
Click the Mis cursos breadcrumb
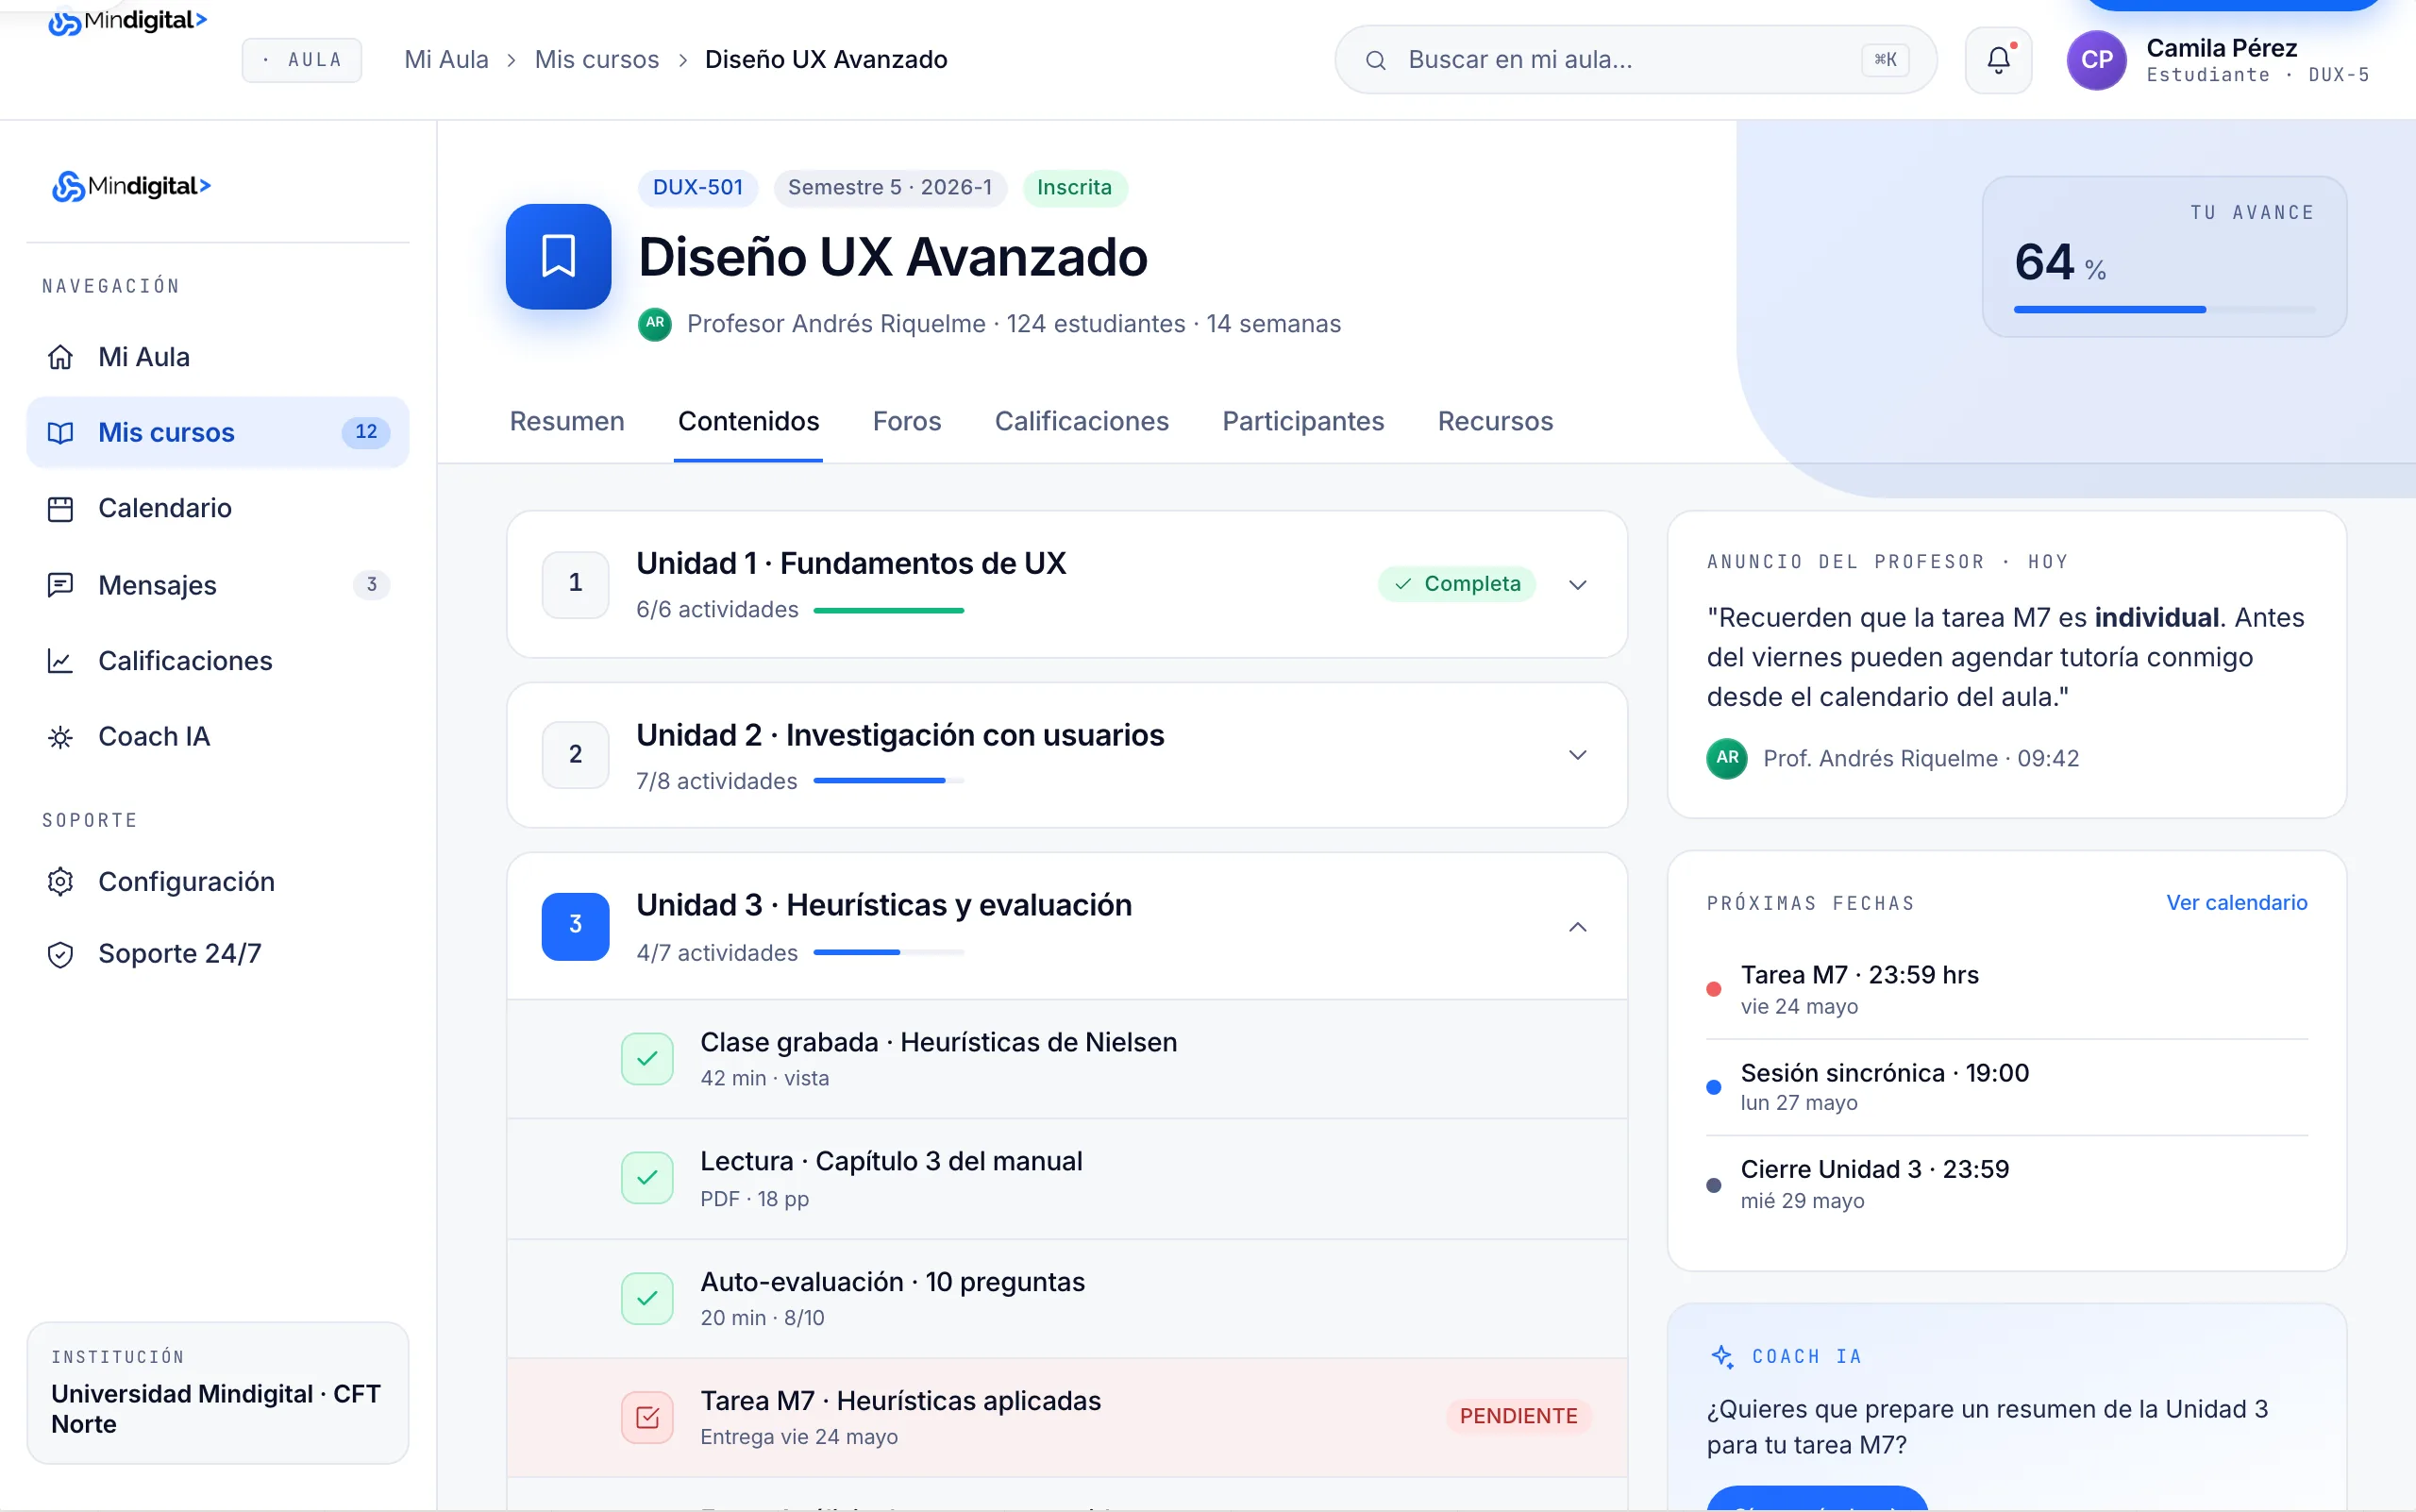pyautogui.click(x=596, y=60)
